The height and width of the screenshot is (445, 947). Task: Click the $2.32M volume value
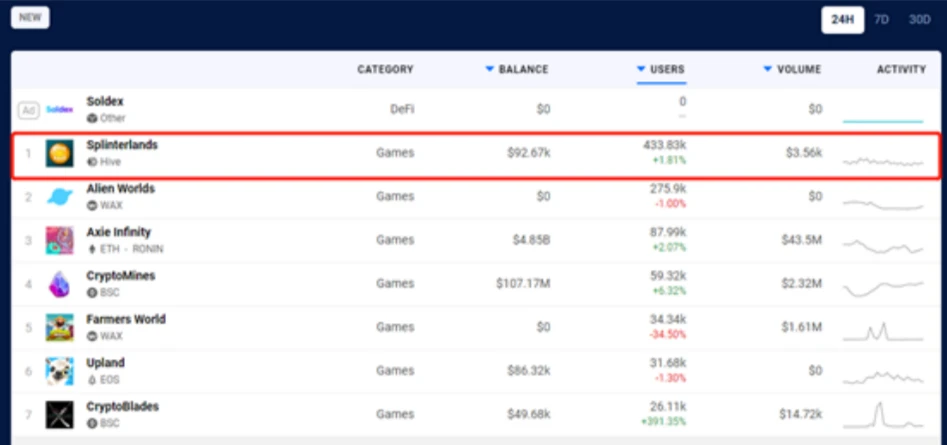click(x=801, y=283)
